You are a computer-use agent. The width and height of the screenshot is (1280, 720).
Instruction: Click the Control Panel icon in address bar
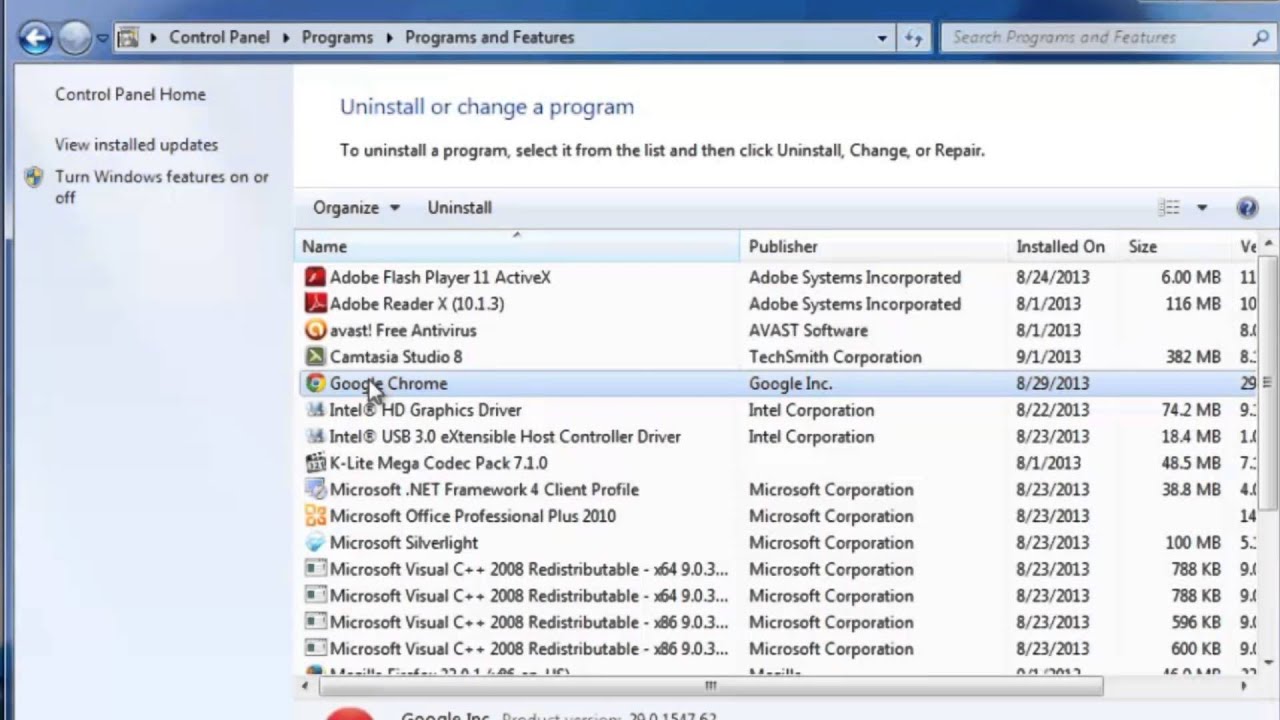128,38
